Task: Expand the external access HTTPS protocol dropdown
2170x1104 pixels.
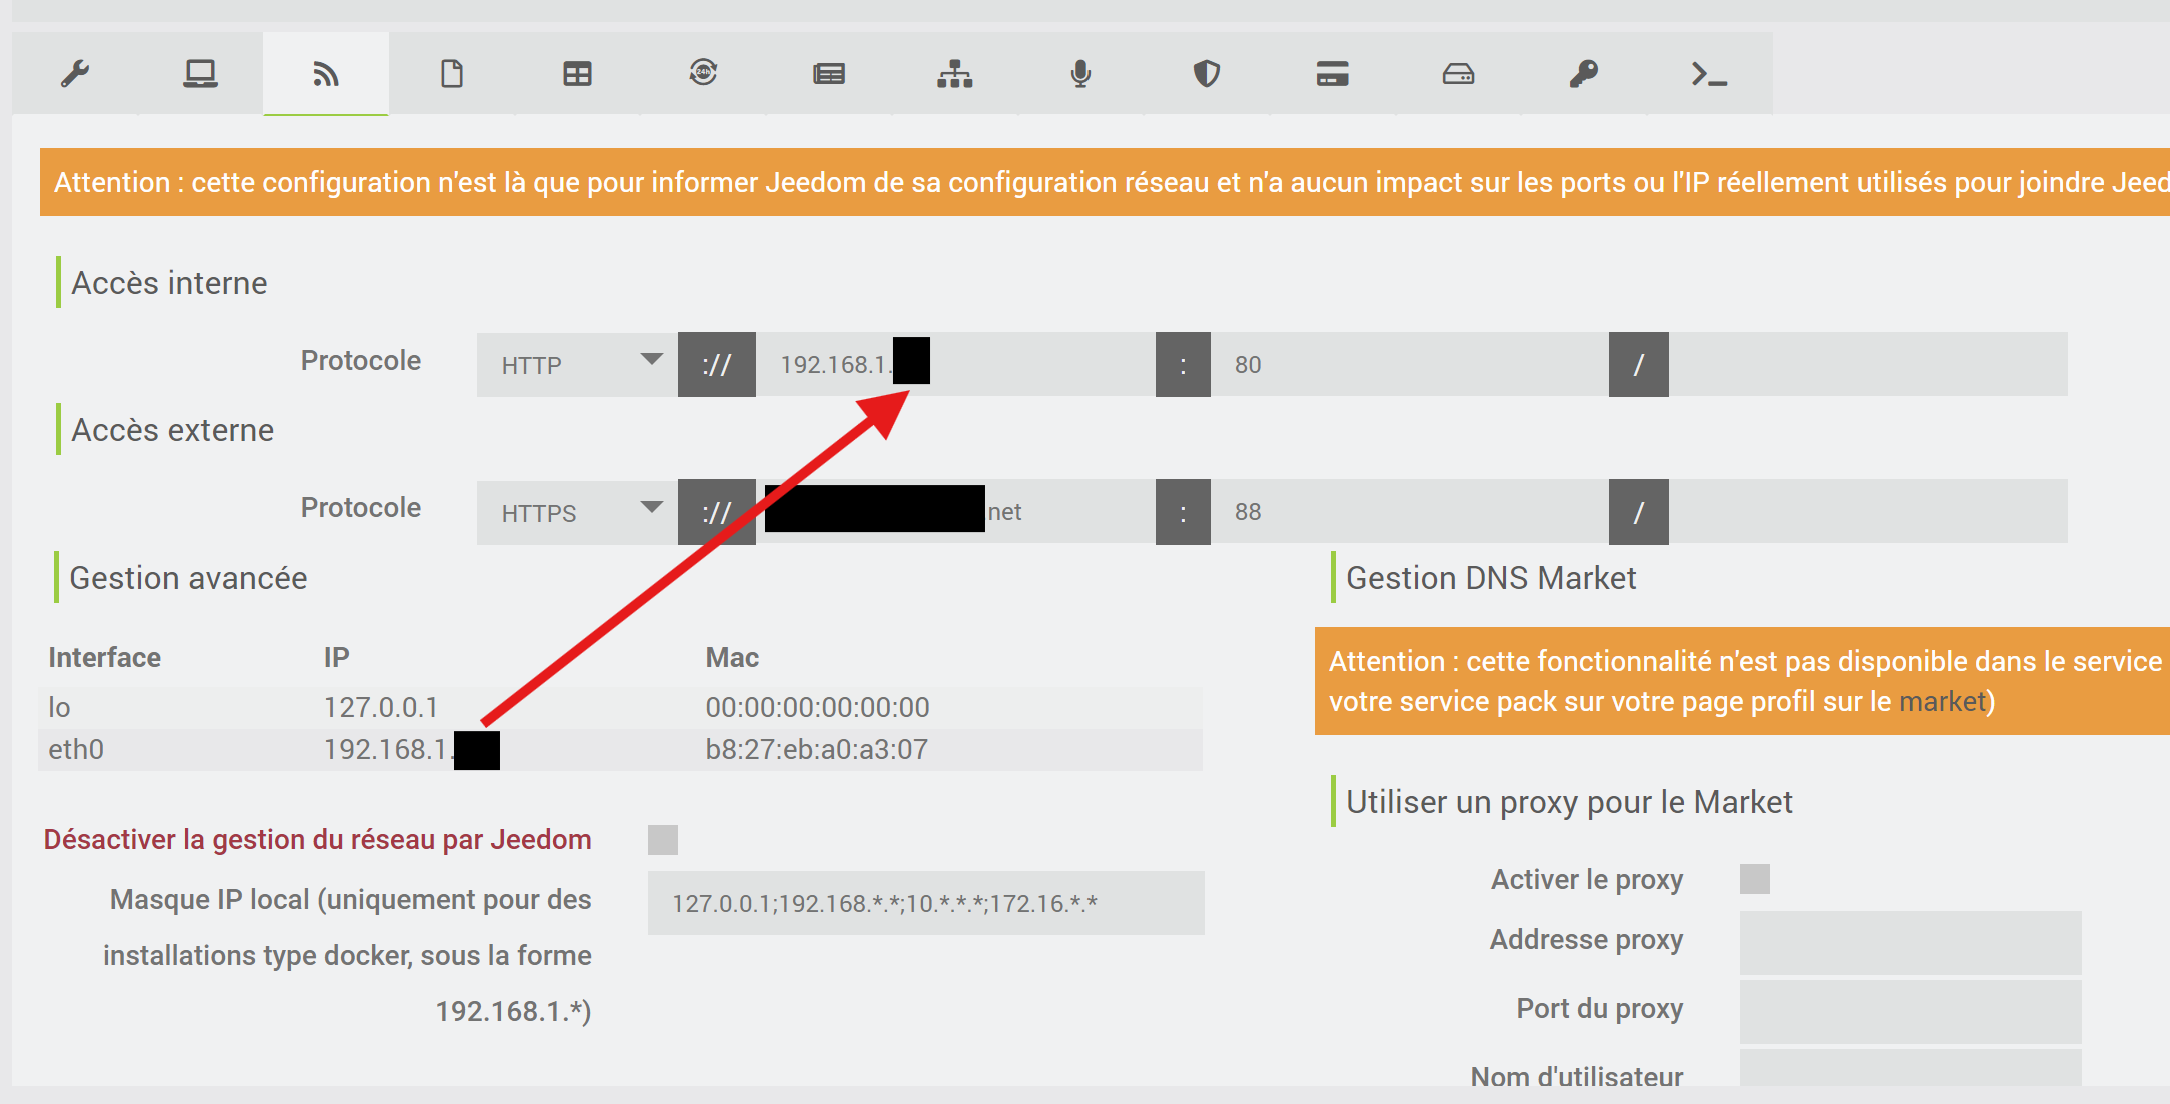Action: [577, 512]
